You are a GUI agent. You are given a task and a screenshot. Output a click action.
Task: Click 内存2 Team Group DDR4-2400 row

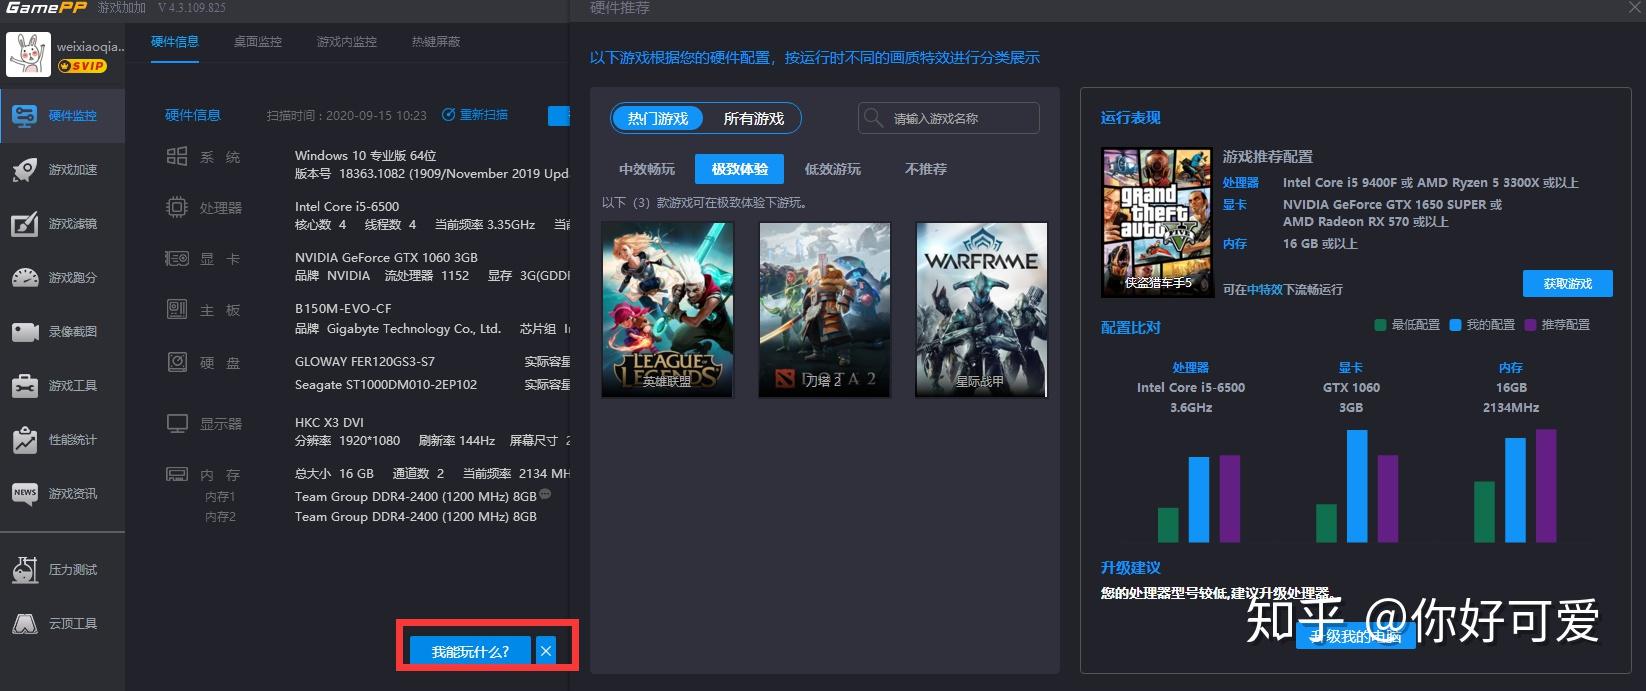(x=416, y=517)
